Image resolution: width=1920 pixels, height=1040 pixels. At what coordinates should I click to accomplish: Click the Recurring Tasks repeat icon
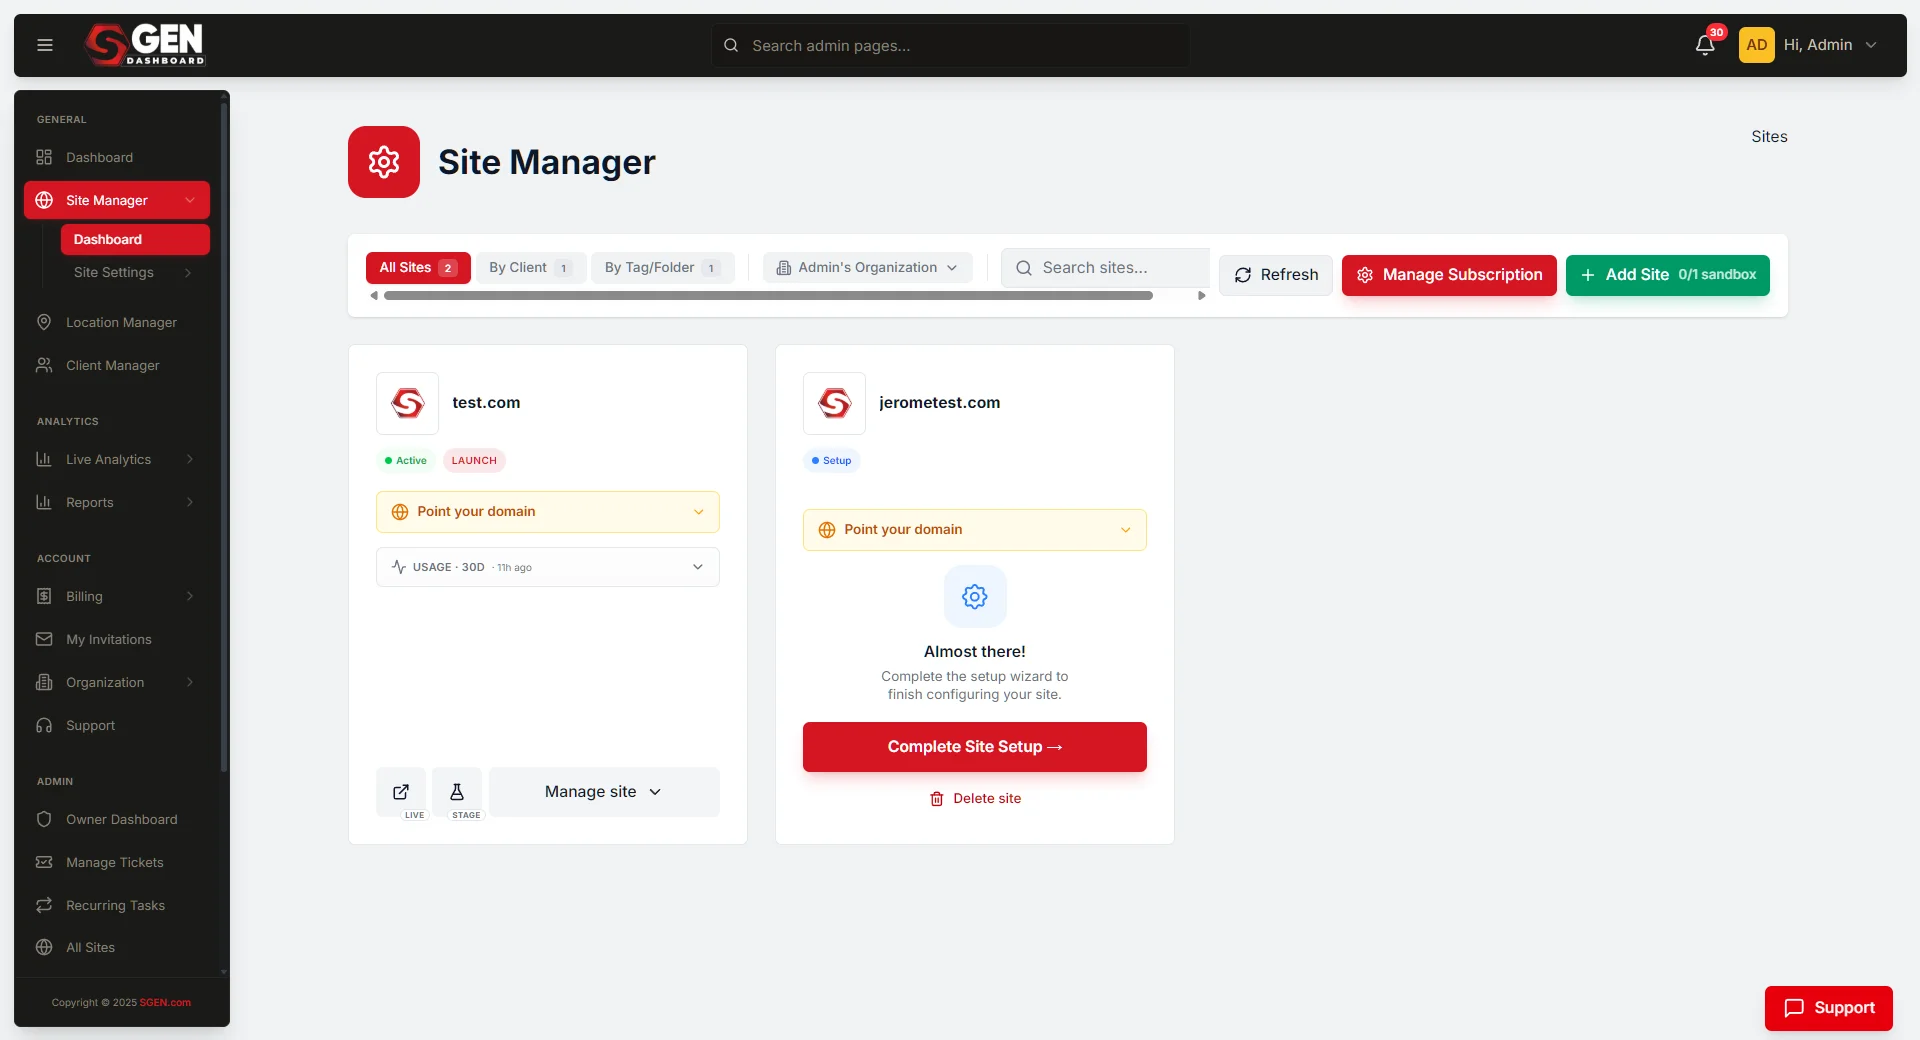point(44,905)
